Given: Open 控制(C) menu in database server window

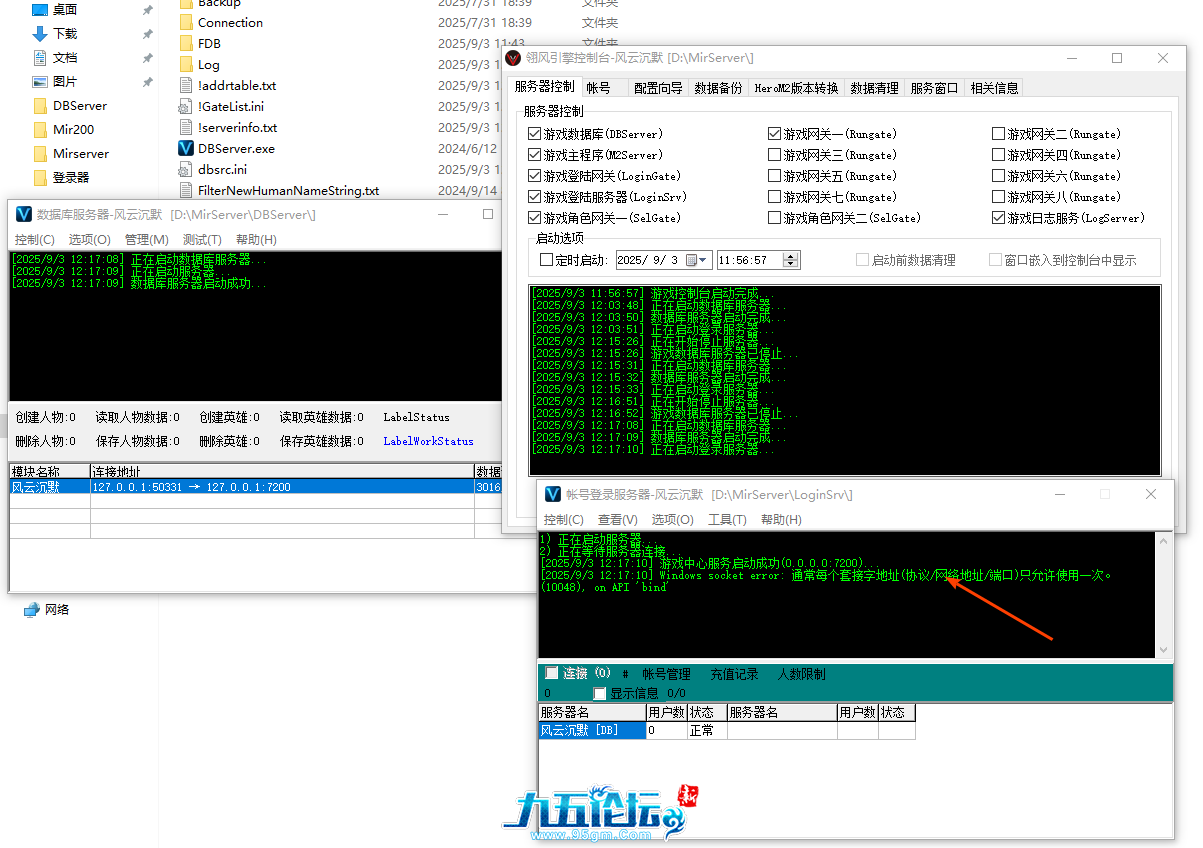Looking at the screenshot, I should pyautogui.click(x=34, y=240).
